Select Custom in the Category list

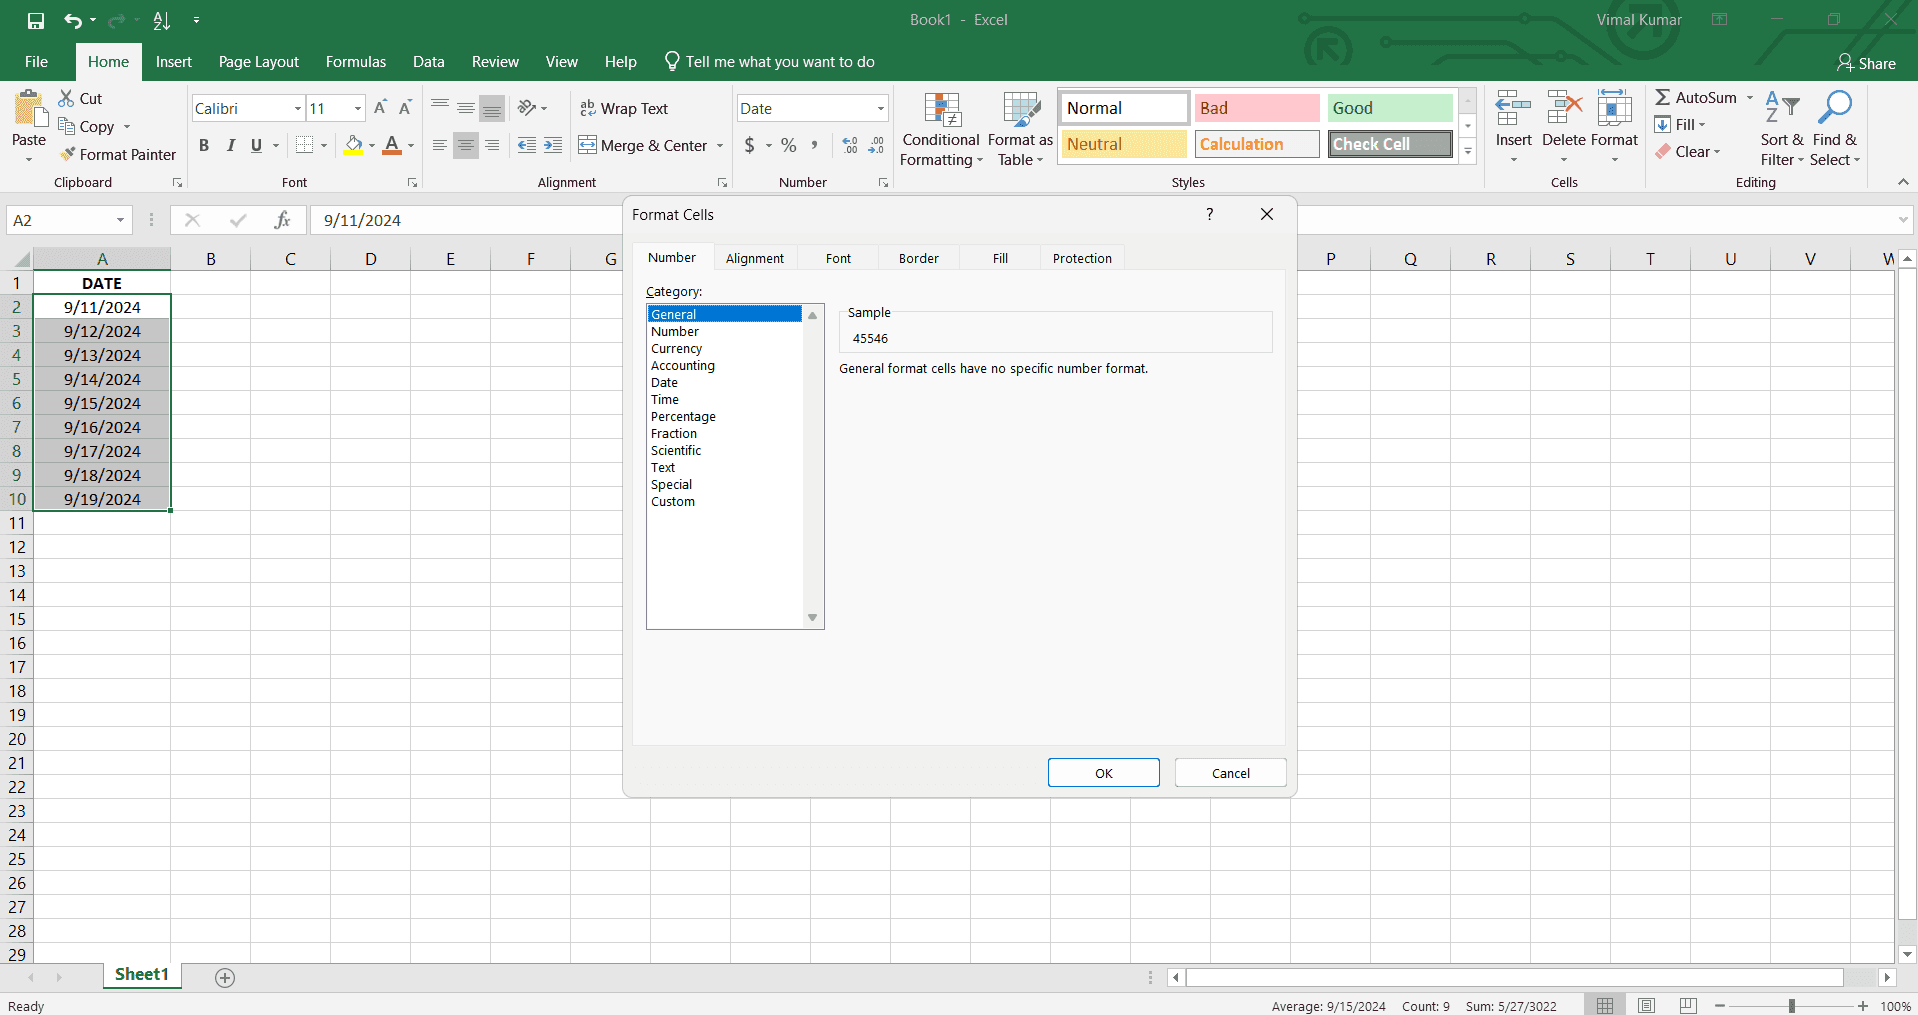tap(672, 501)
